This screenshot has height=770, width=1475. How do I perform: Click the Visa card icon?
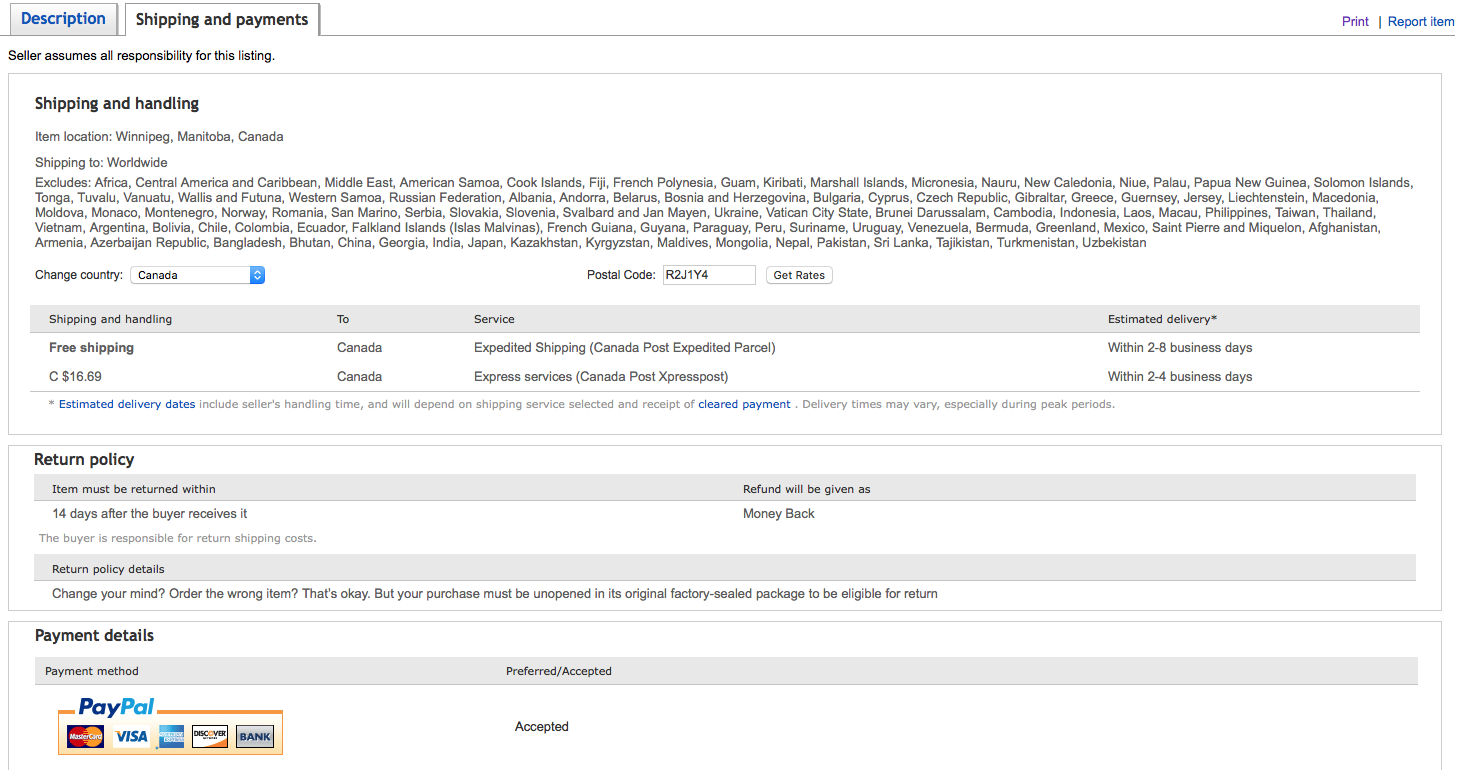pyautogui.click(x=131, y=737)
